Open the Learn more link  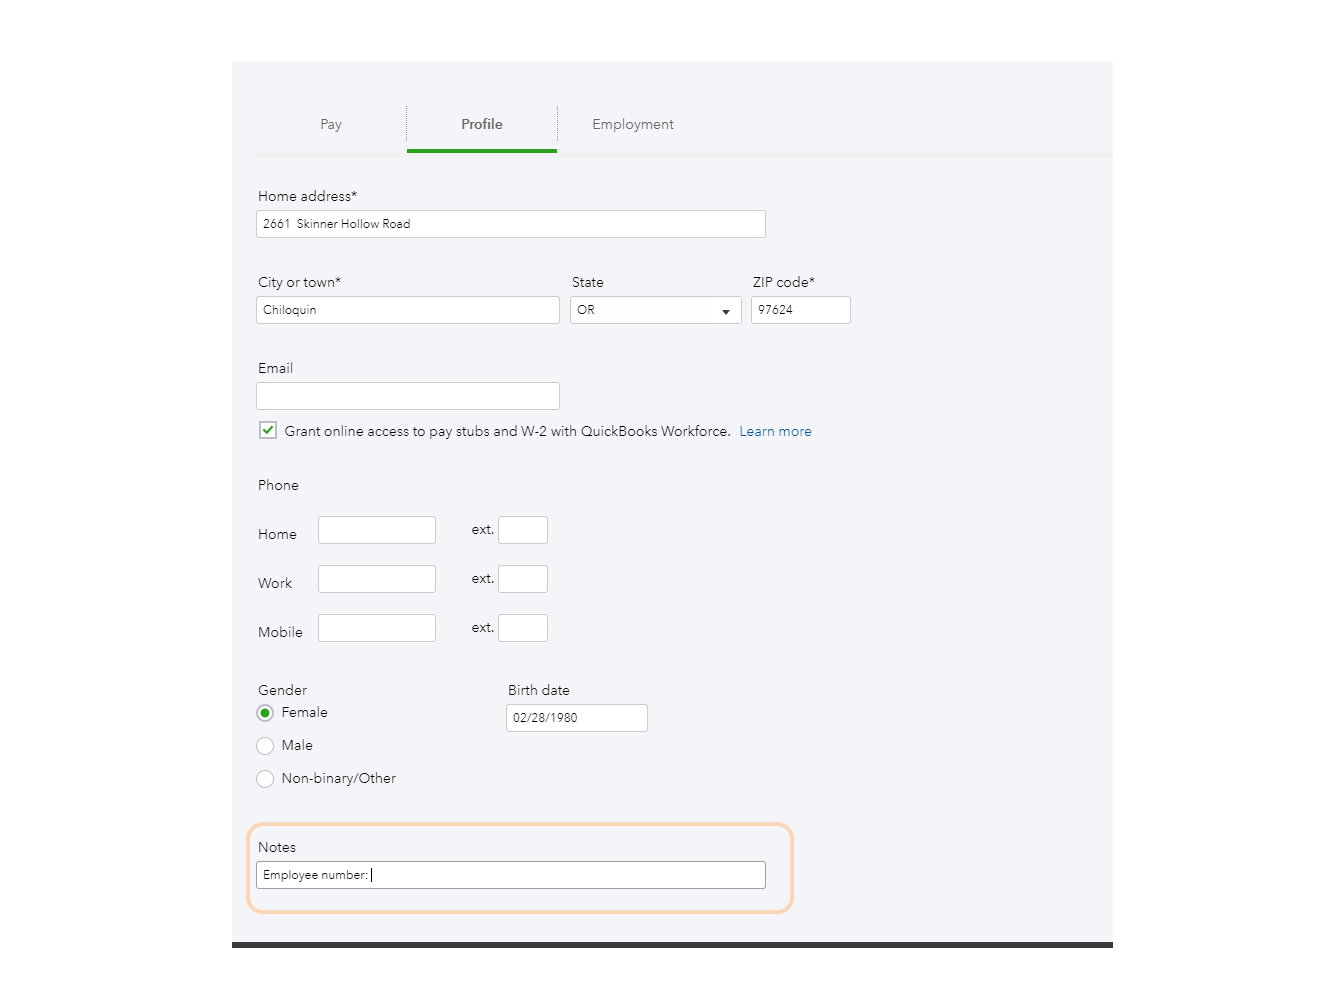[x=775, y=431]
